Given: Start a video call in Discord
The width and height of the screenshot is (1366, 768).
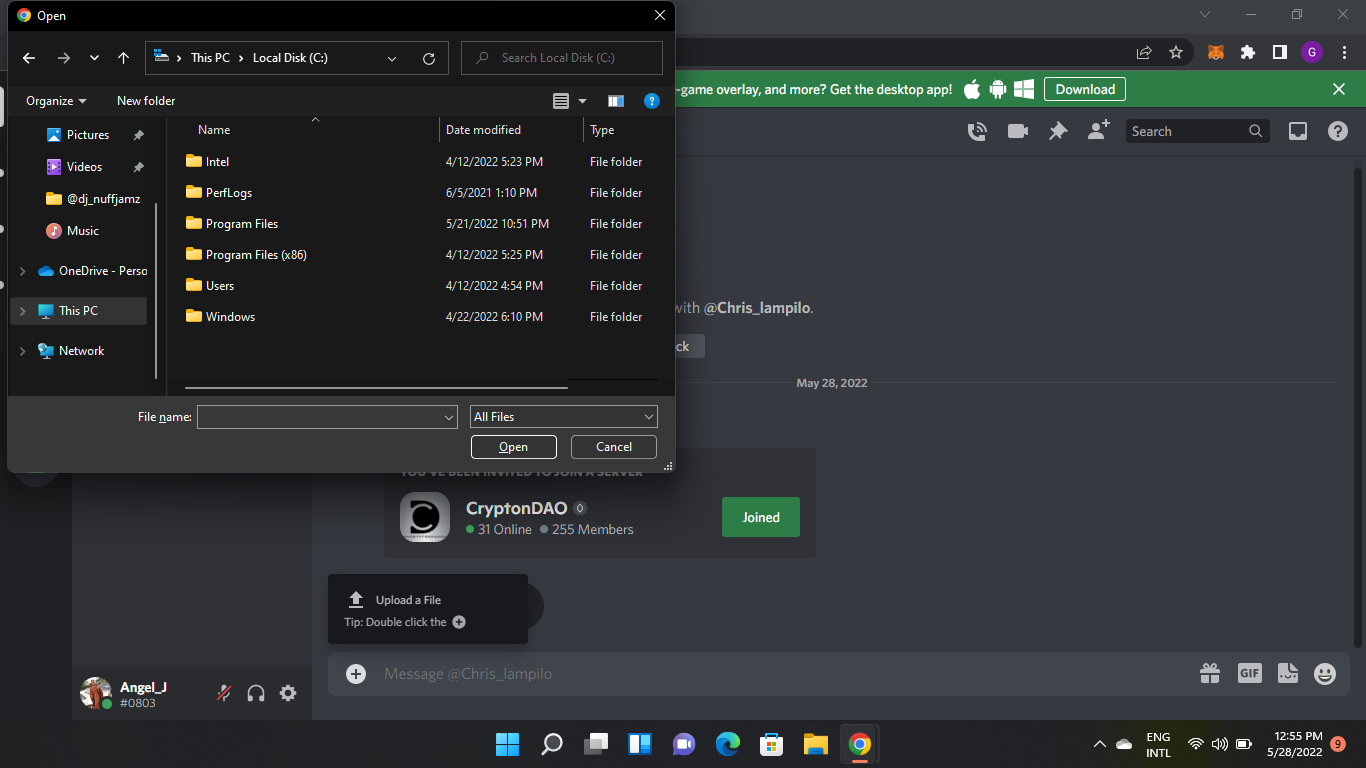Looking at the screenshot, I should point(1018,131).
